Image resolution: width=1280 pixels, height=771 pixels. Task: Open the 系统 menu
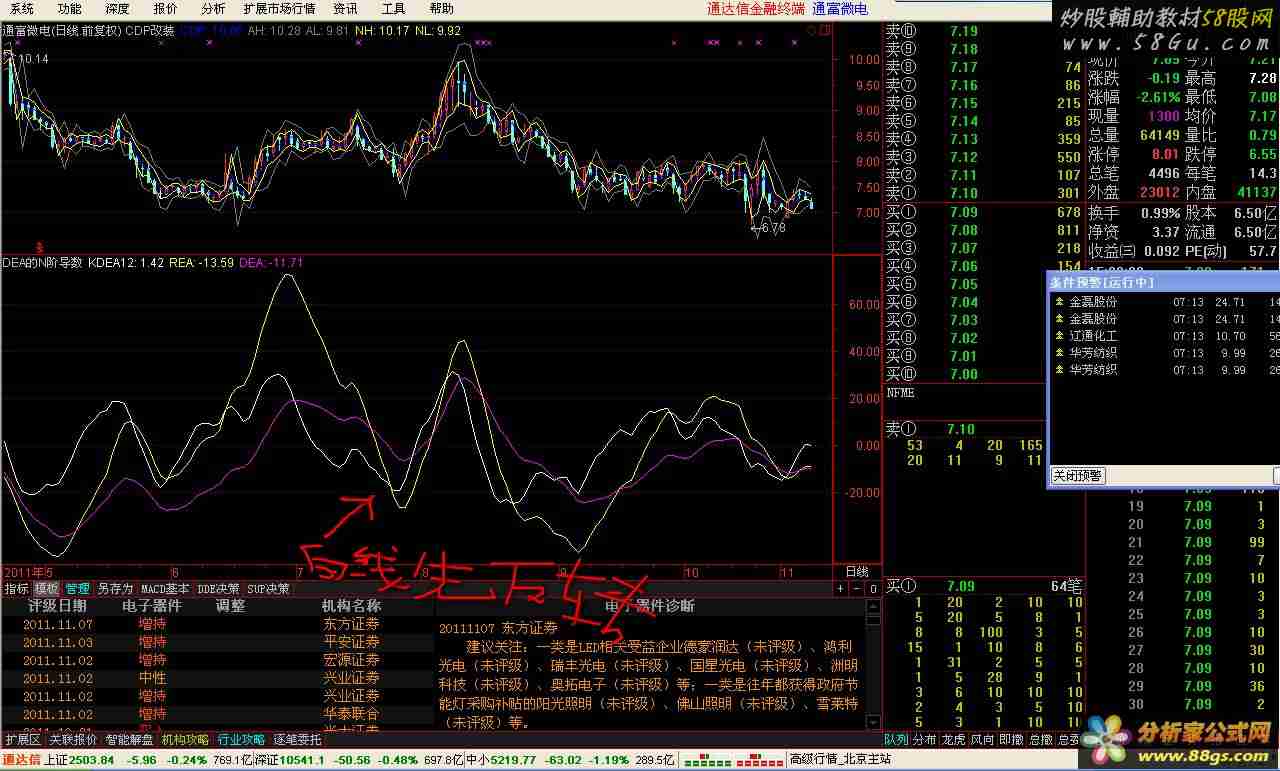point(22,8)
